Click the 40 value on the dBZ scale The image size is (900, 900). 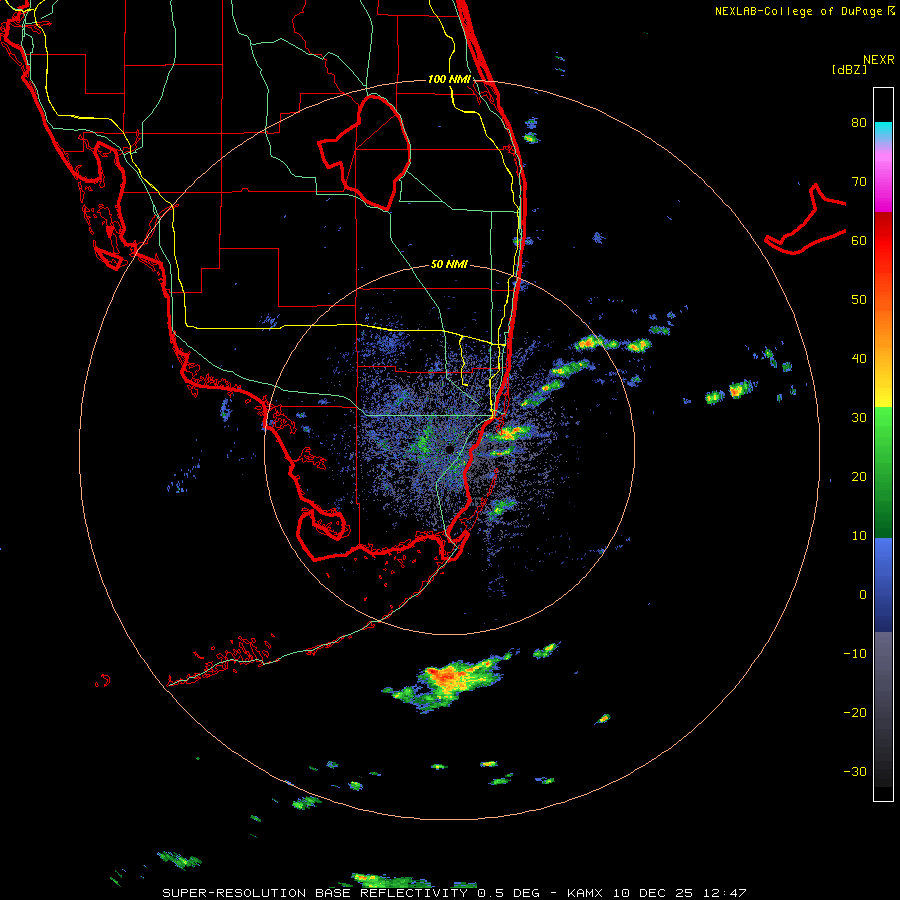(x=859, y=359)
